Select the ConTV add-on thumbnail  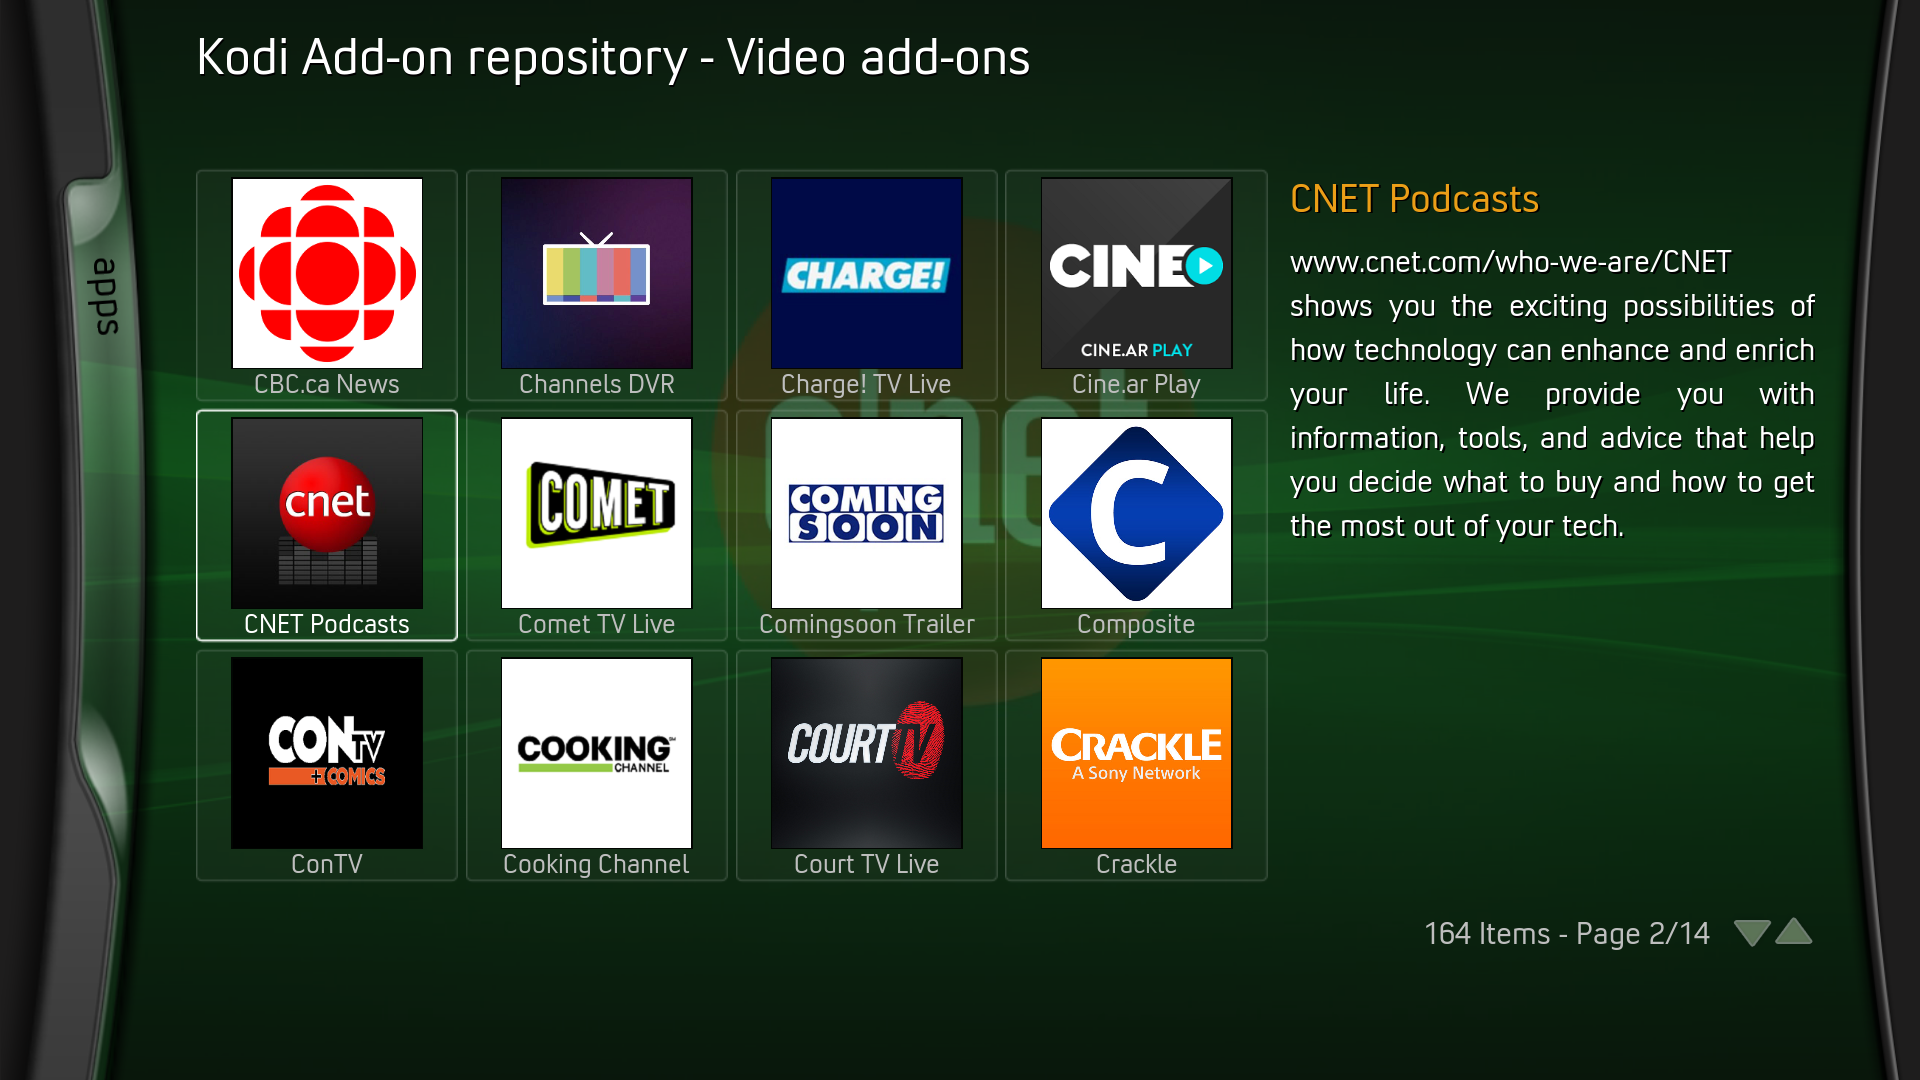(x=327, y=753)
